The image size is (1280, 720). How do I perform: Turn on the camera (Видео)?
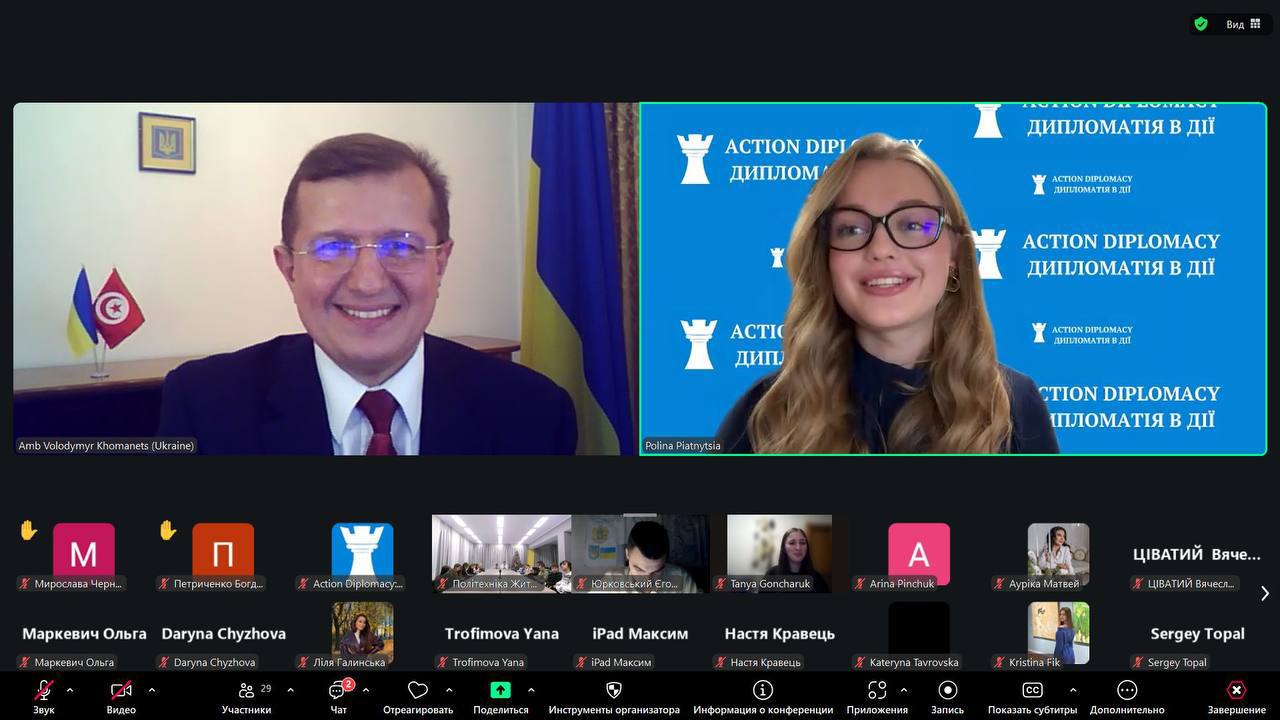121,691
